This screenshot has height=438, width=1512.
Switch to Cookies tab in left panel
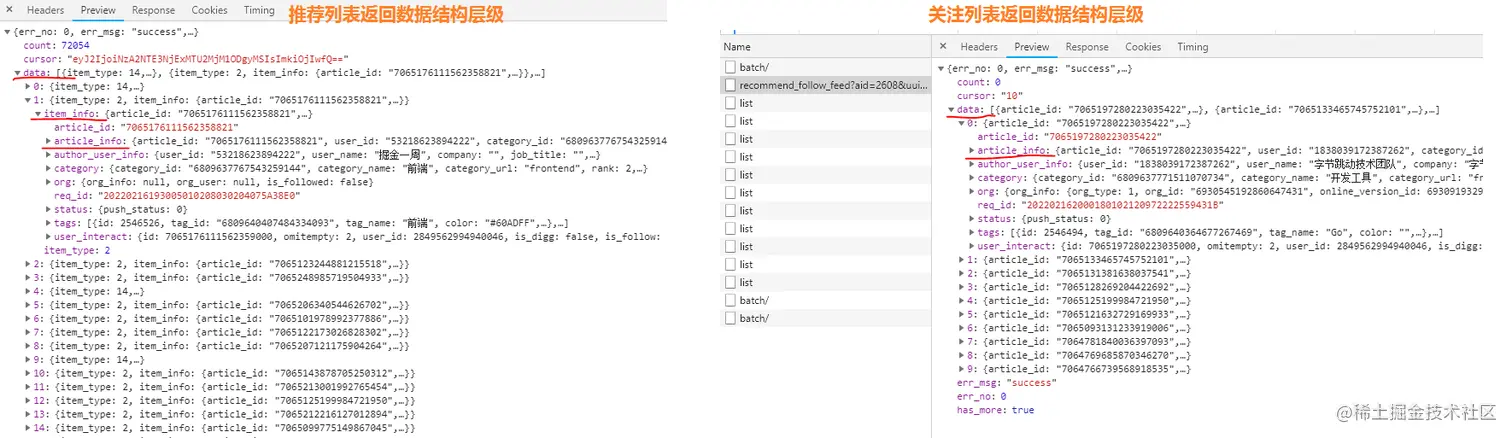209,10
